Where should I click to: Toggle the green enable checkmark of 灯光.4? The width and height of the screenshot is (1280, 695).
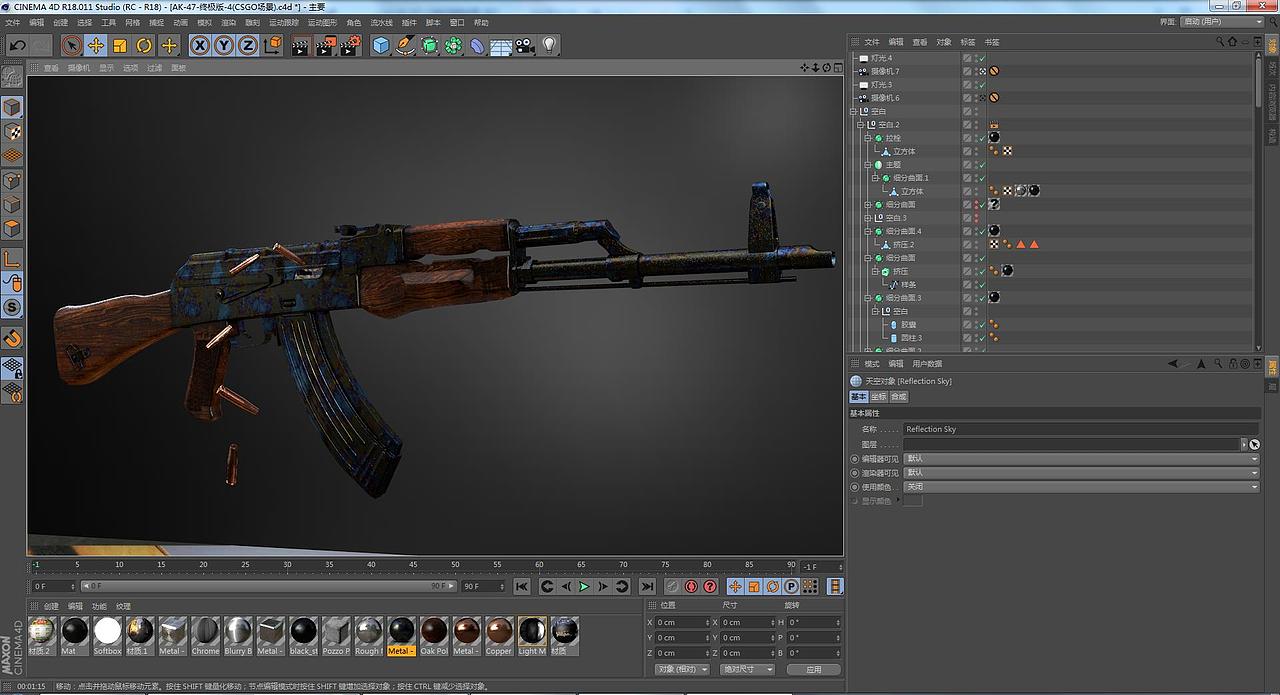(982, 59)
